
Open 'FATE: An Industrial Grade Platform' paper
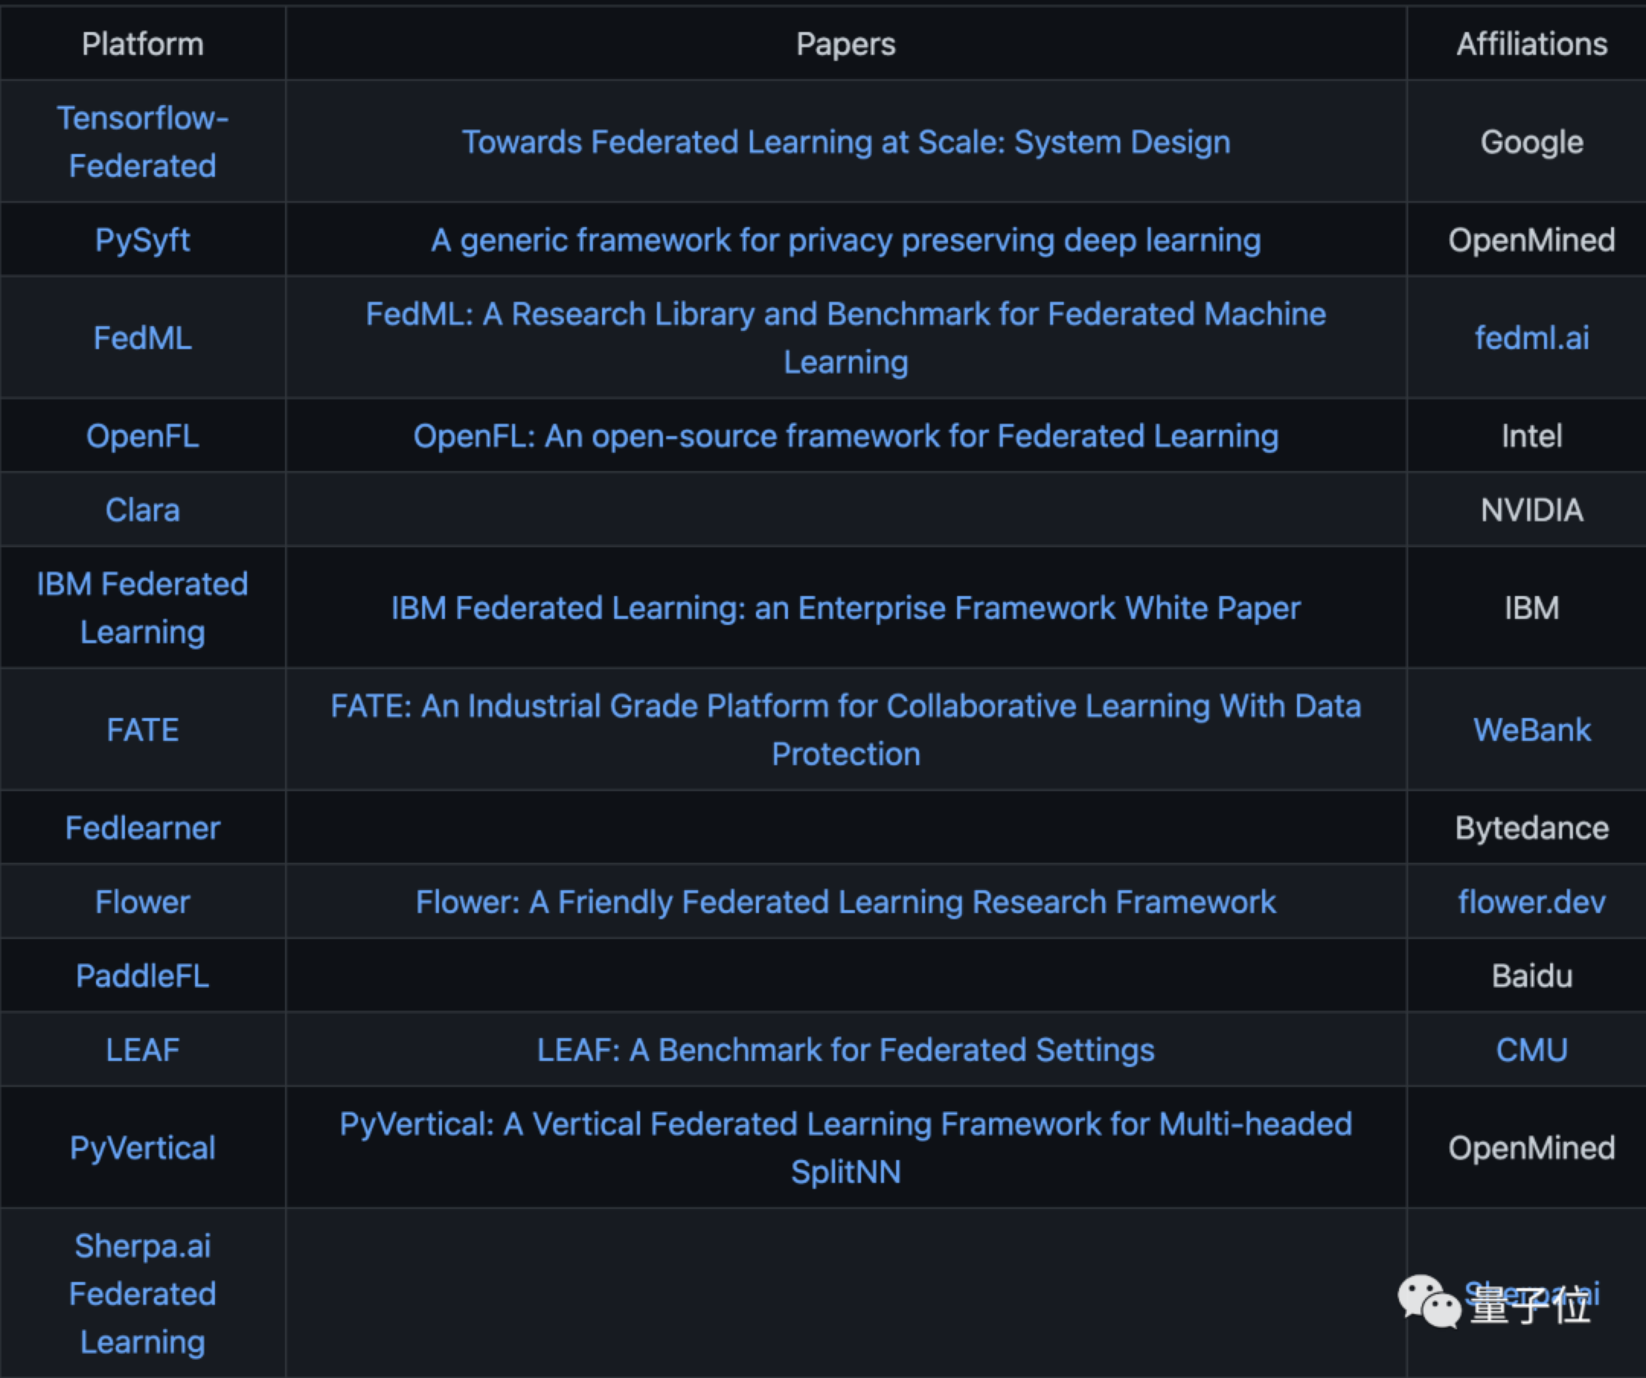[x=846, y=730]
